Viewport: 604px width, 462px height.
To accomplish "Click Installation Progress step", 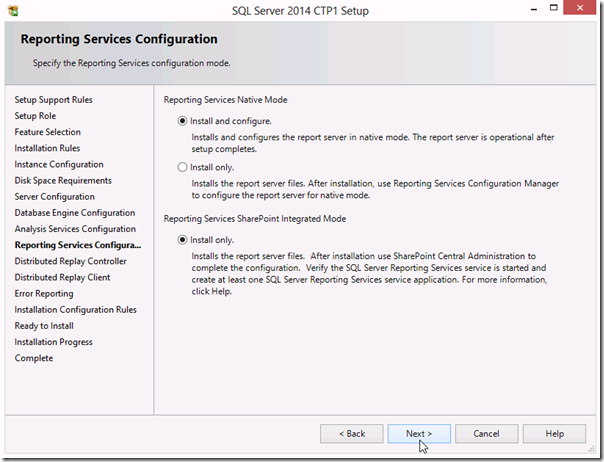I will [x=54, y=343].
